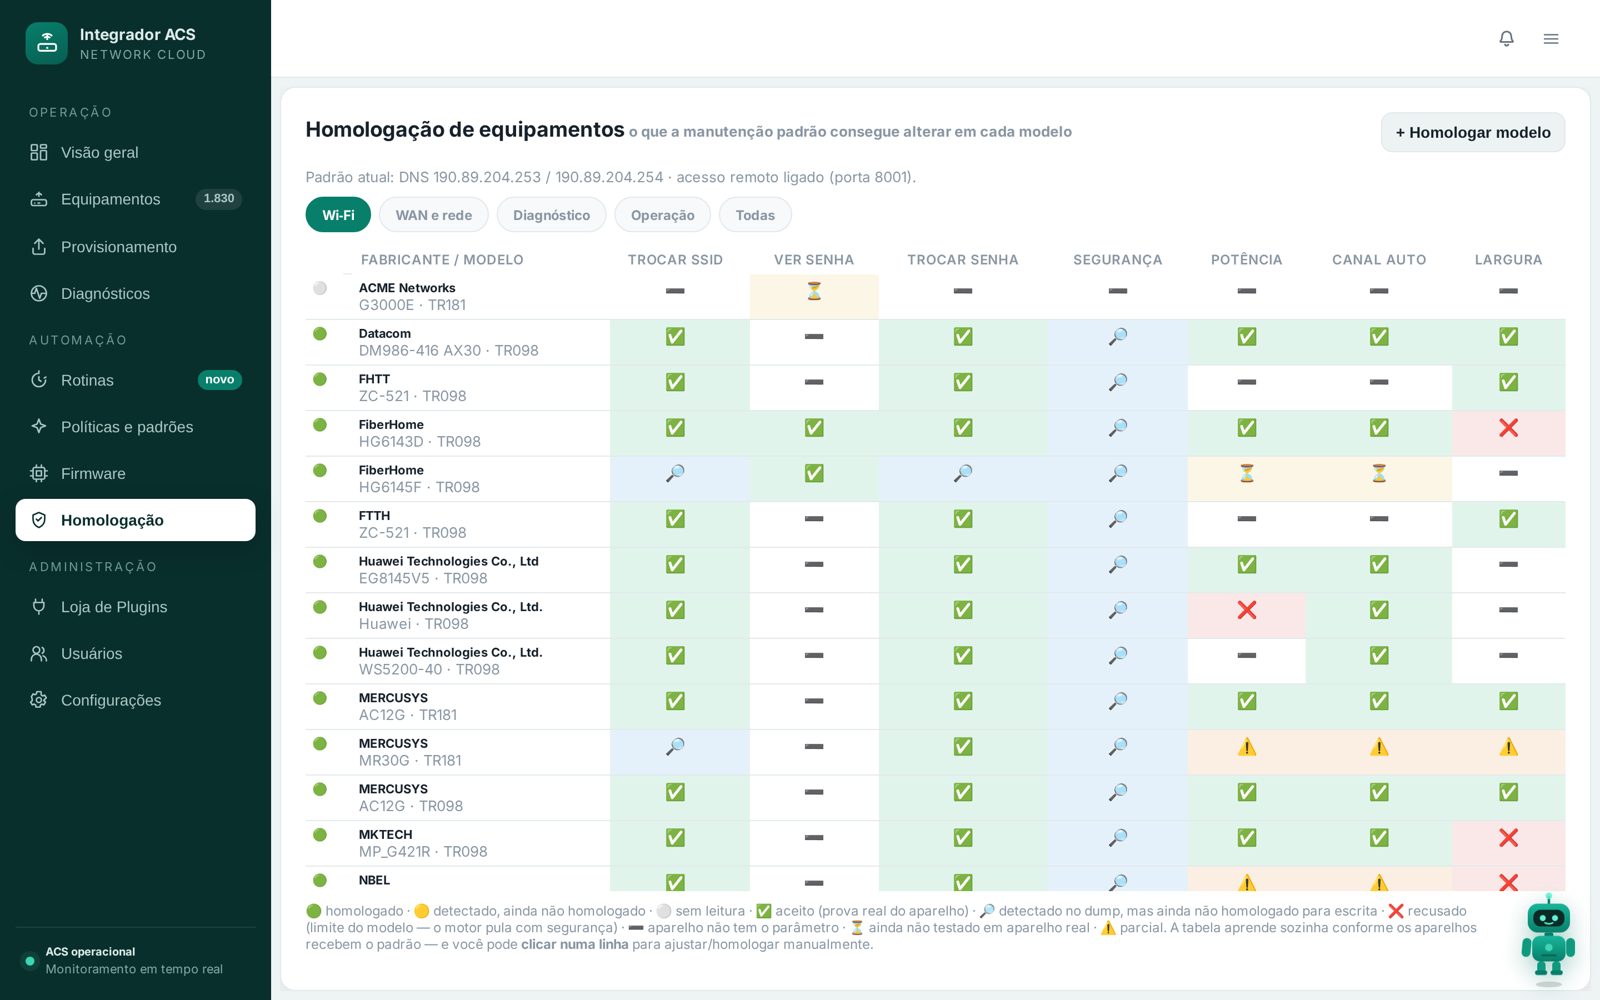Click the Firmware chip icon

pos(39,473)
